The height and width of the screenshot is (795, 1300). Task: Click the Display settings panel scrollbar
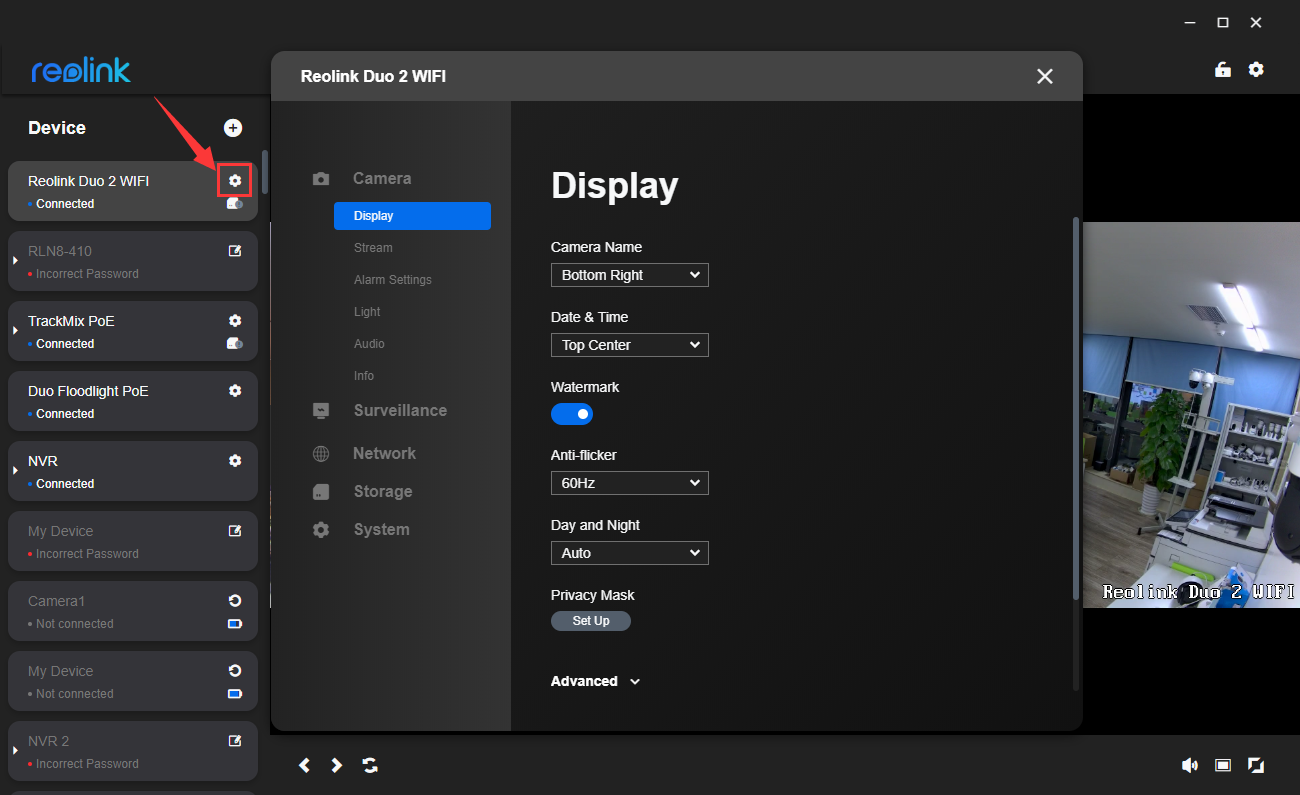click(1076, 408)
